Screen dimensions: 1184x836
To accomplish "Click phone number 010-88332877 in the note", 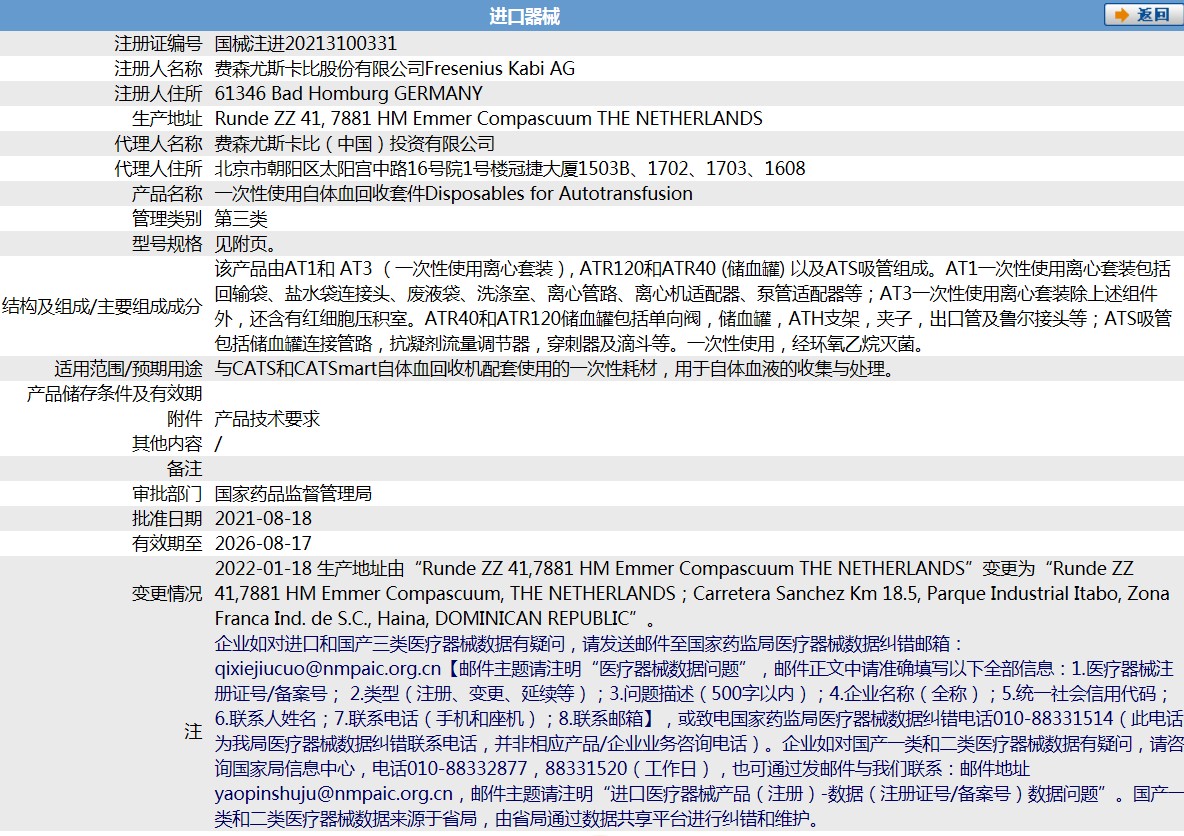I will [467, 769].
